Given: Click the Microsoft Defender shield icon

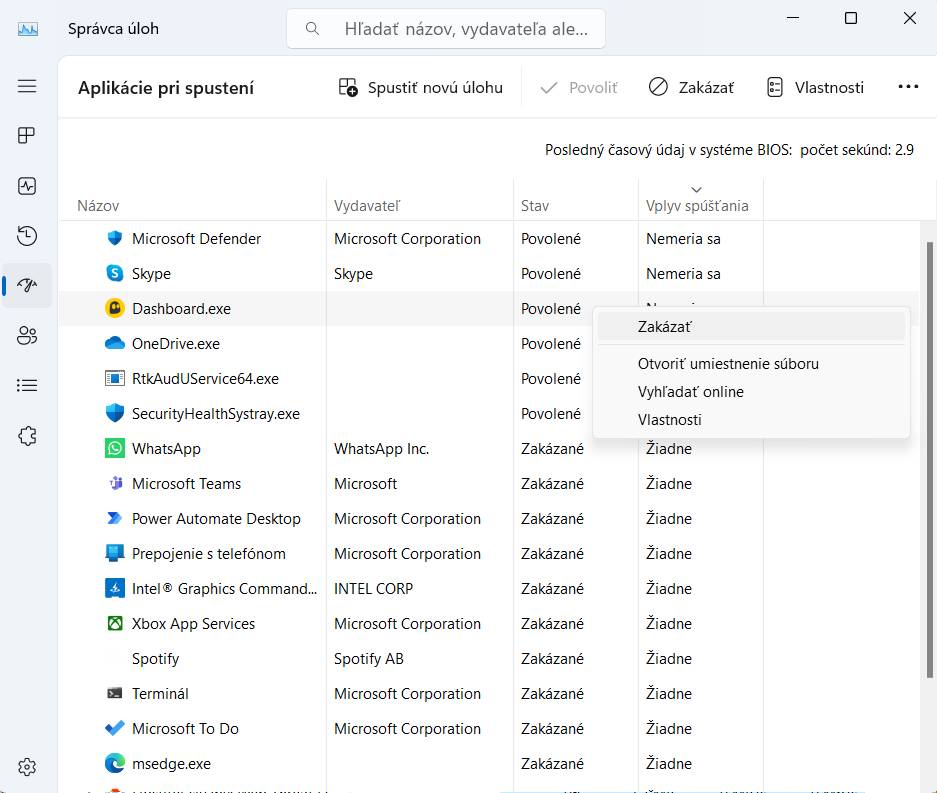Looking at the screenshot, I should 115,238.
